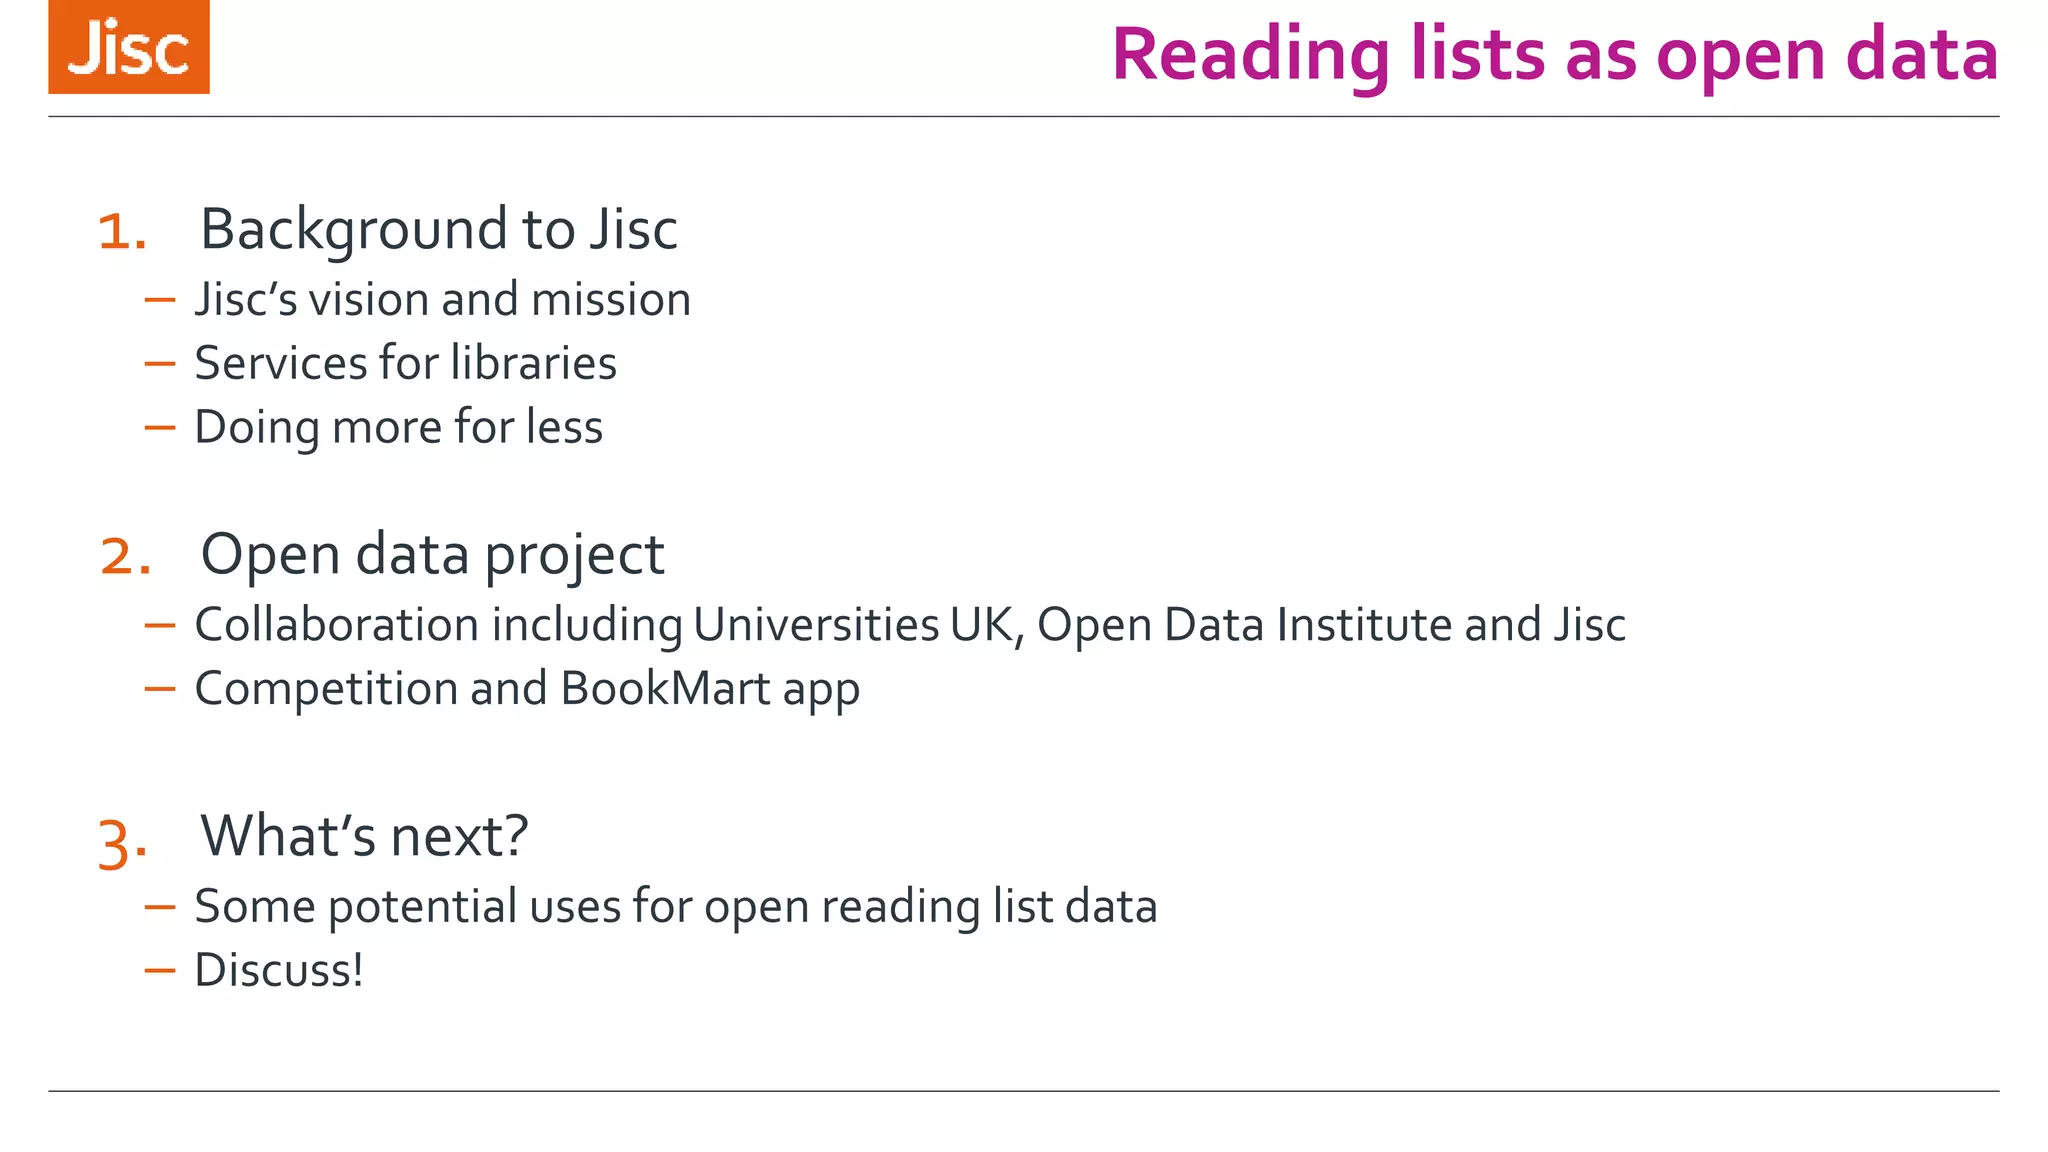Viewport: 2048px width, 1152px height.
Task: Click the 'What's next?' heading
Action: pos(364,836)
